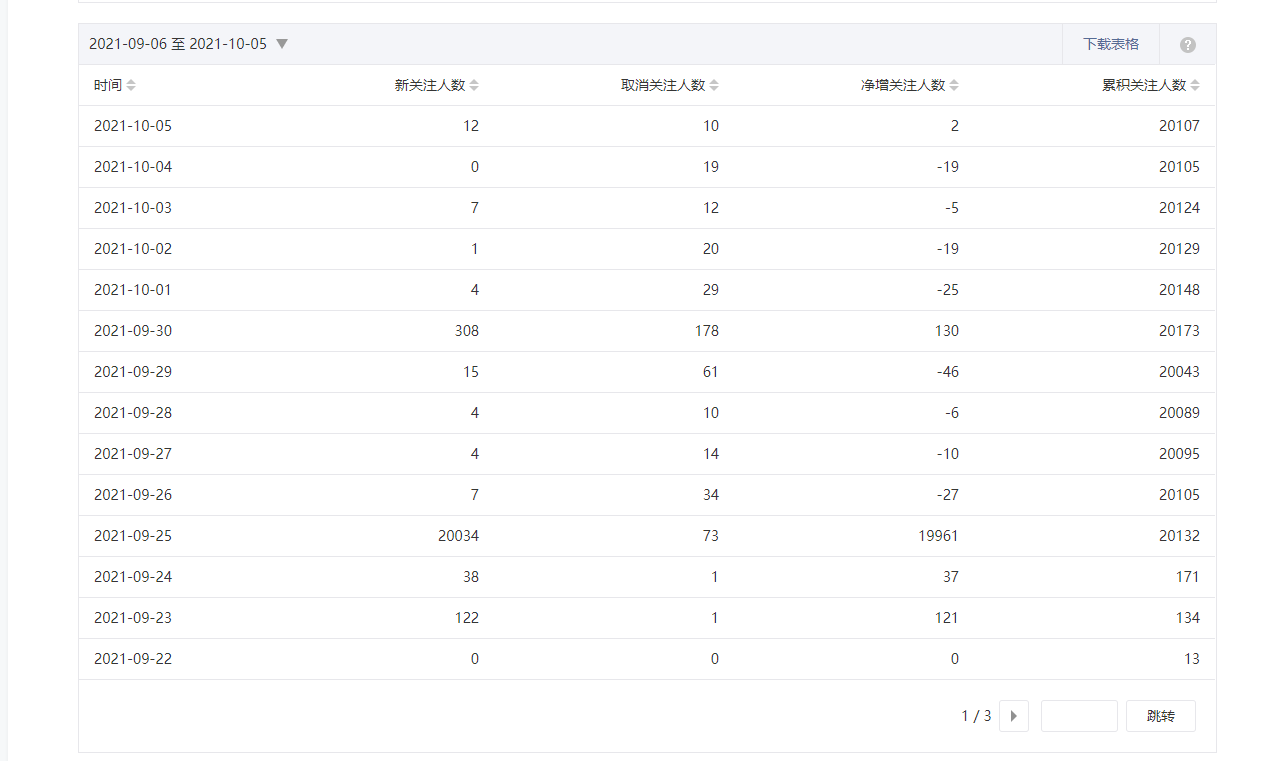Select the 2021-09-25 row date
The image size is (1265, 761).
(133, 536)
